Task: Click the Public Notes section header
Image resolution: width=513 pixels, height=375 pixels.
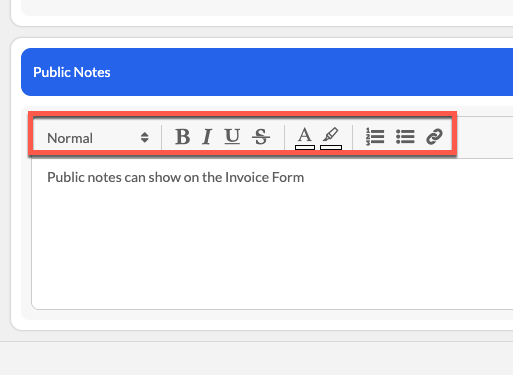Action: point(267,72)
